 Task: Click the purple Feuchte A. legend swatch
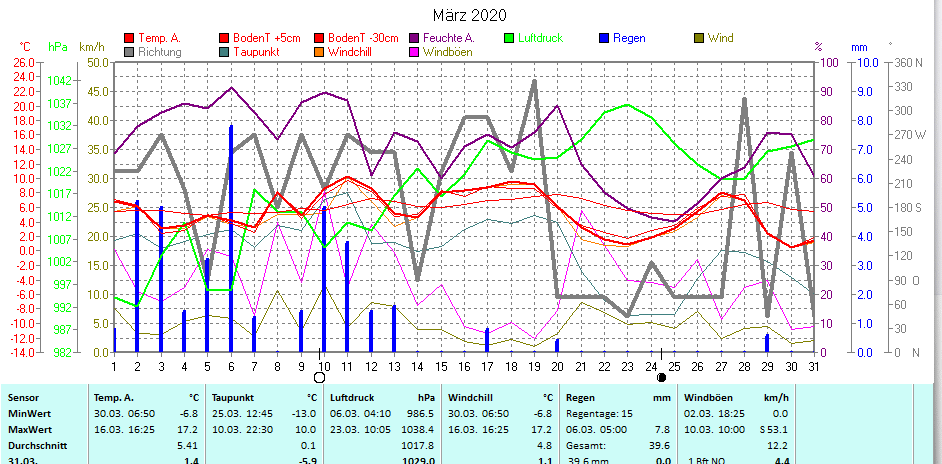point(414,38)
